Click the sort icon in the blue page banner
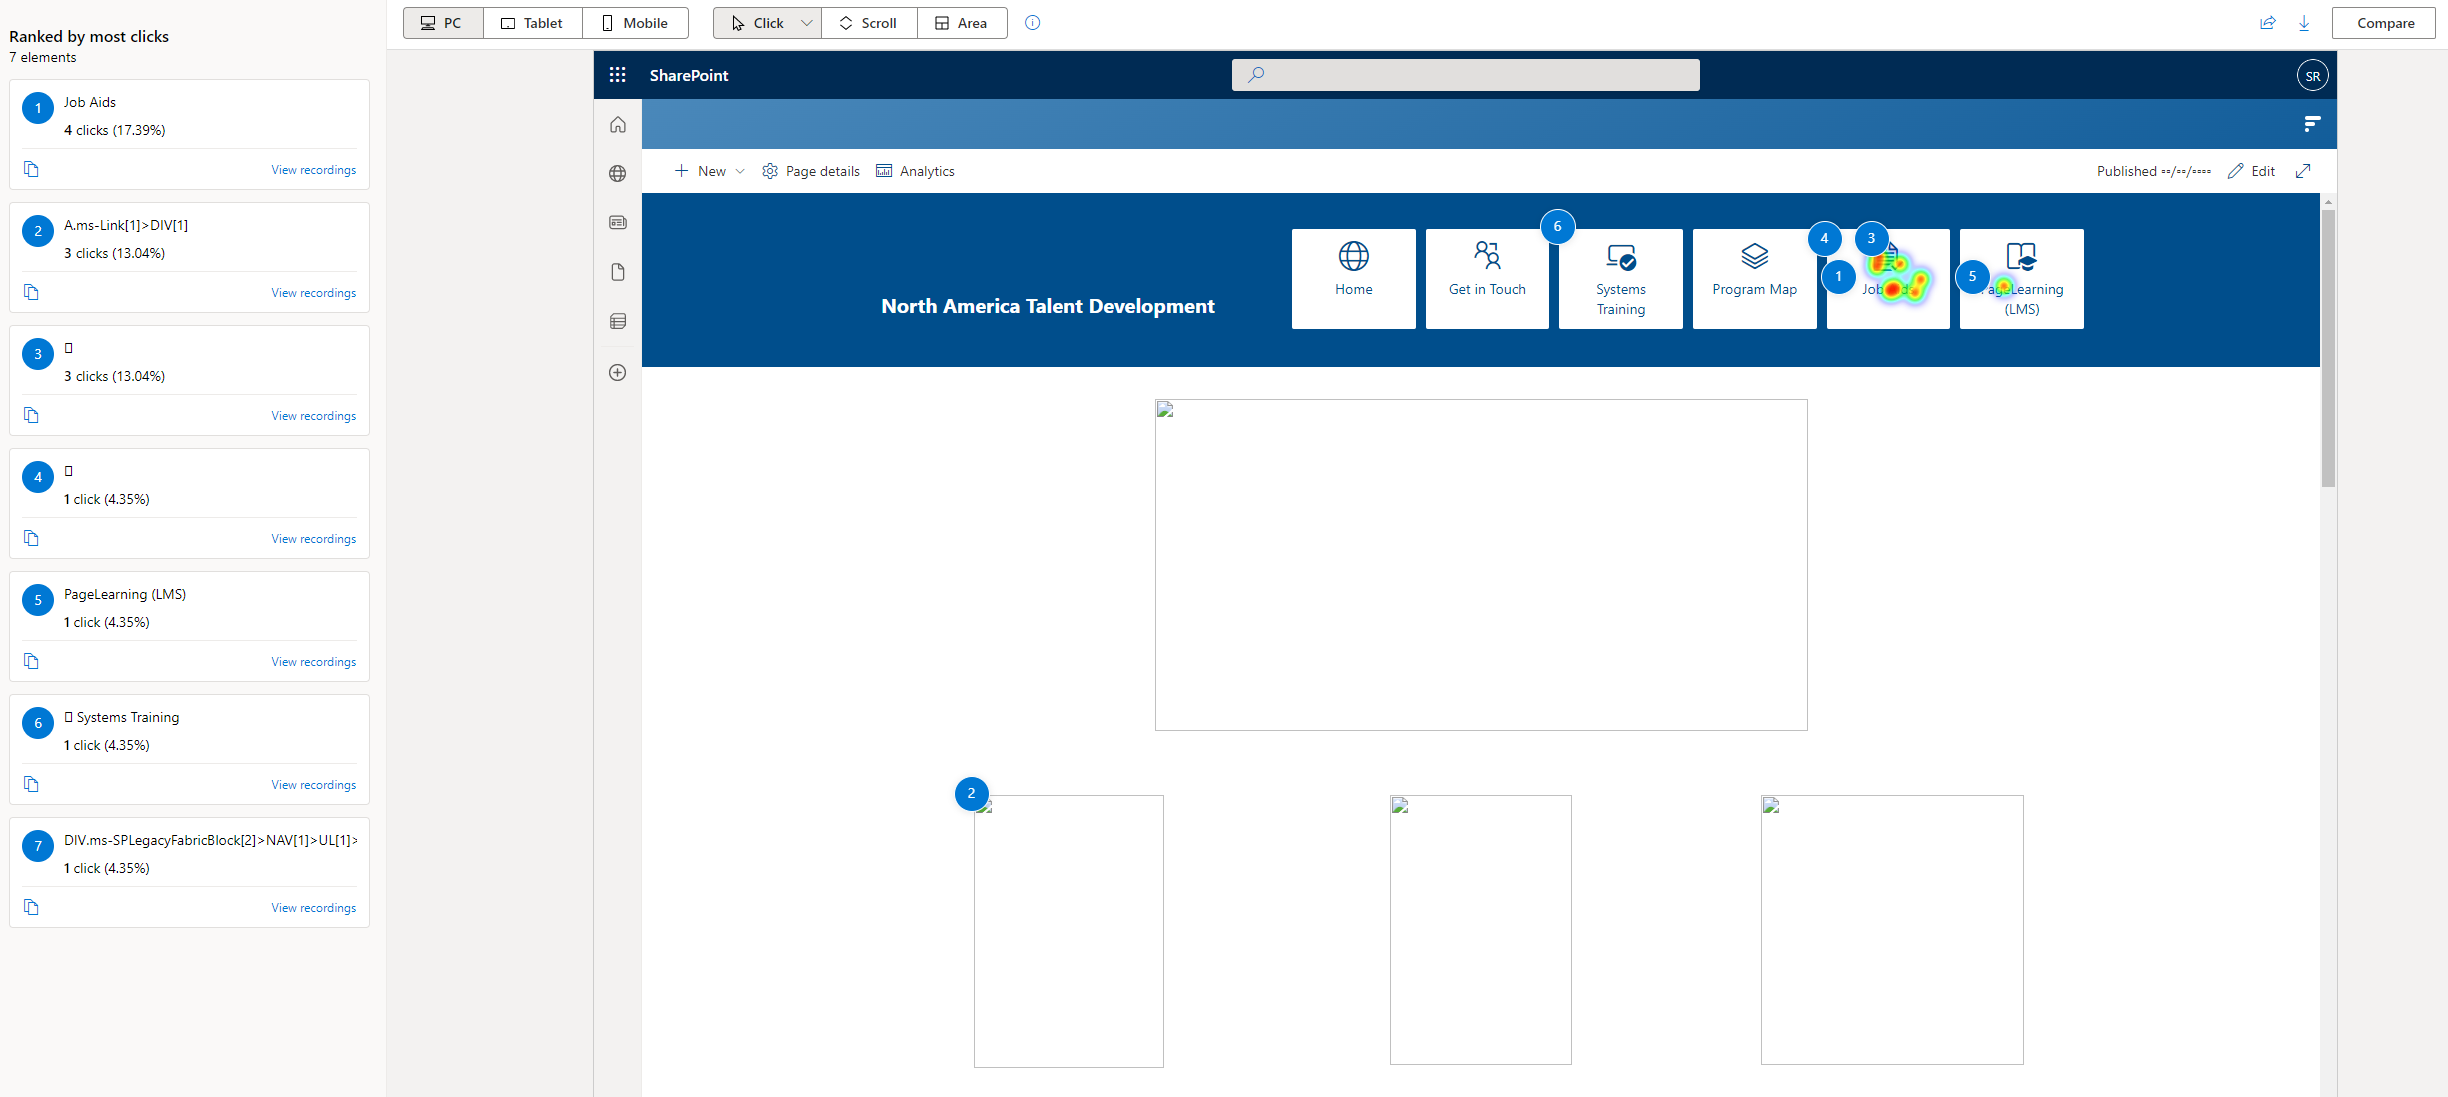This screenshot has height=1097, width=2448. pyautogui.click(x=2313, y=123)
